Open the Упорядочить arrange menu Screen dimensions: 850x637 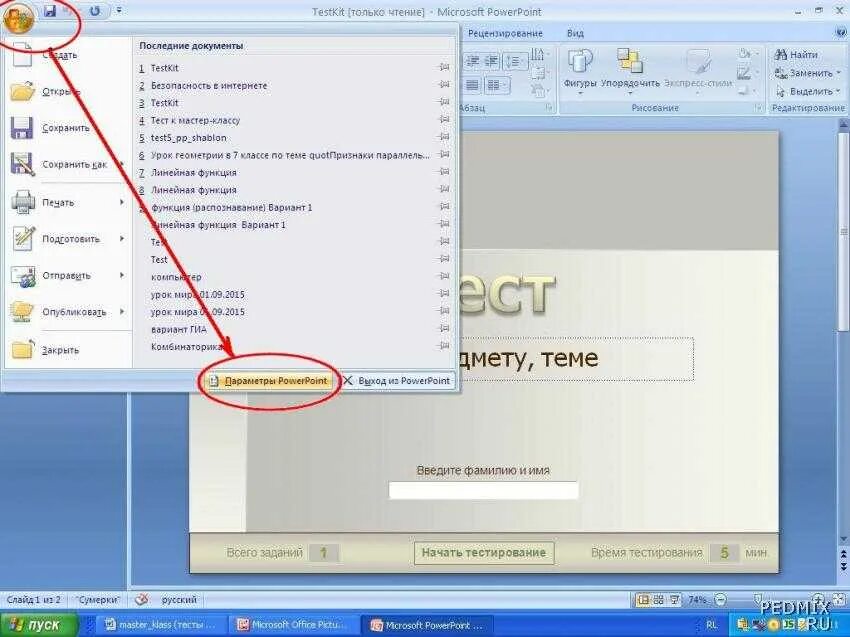point(630,72)
